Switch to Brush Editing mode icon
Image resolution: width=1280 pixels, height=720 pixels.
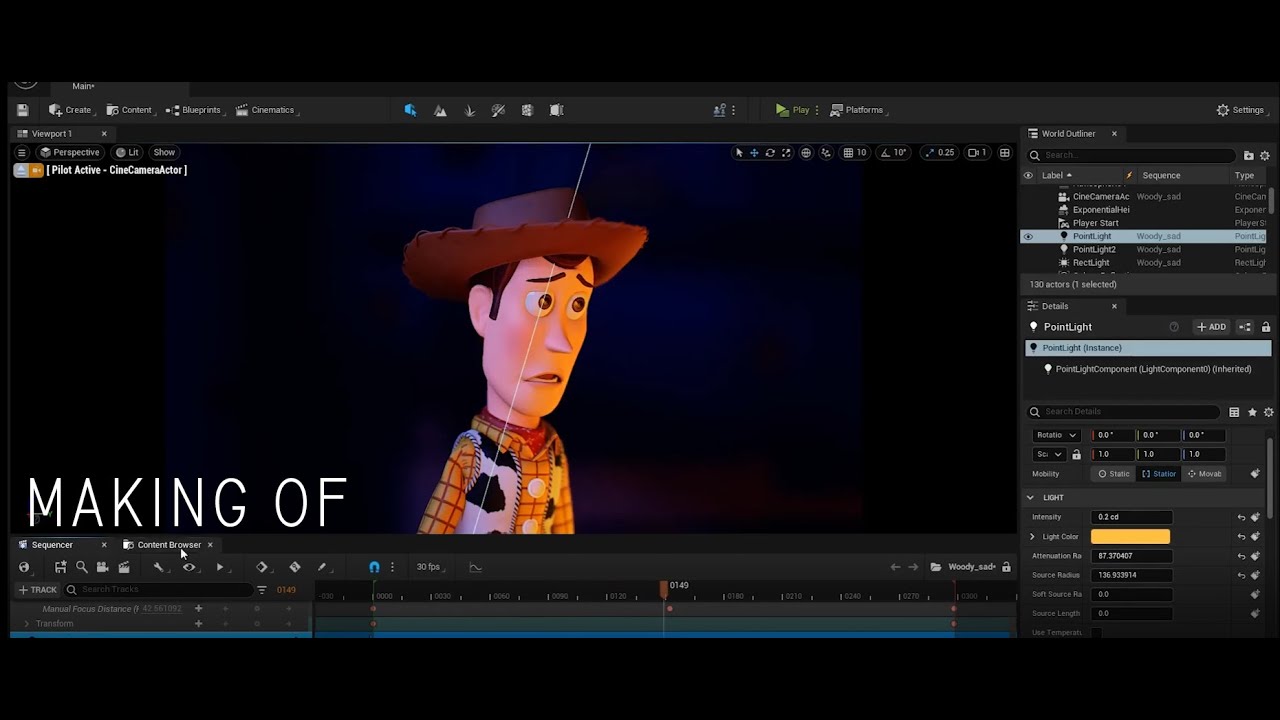click(x=557, y=110)
